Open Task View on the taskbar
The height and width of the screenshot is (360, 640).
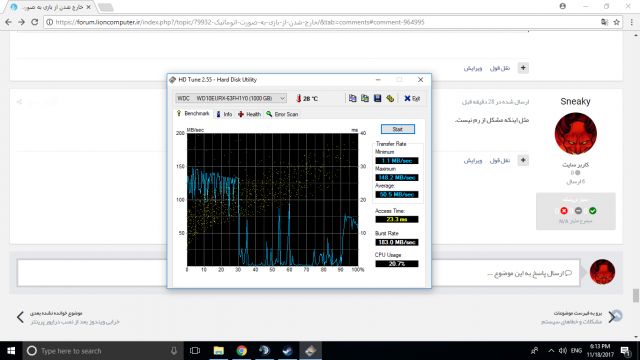tap(195, 351)
